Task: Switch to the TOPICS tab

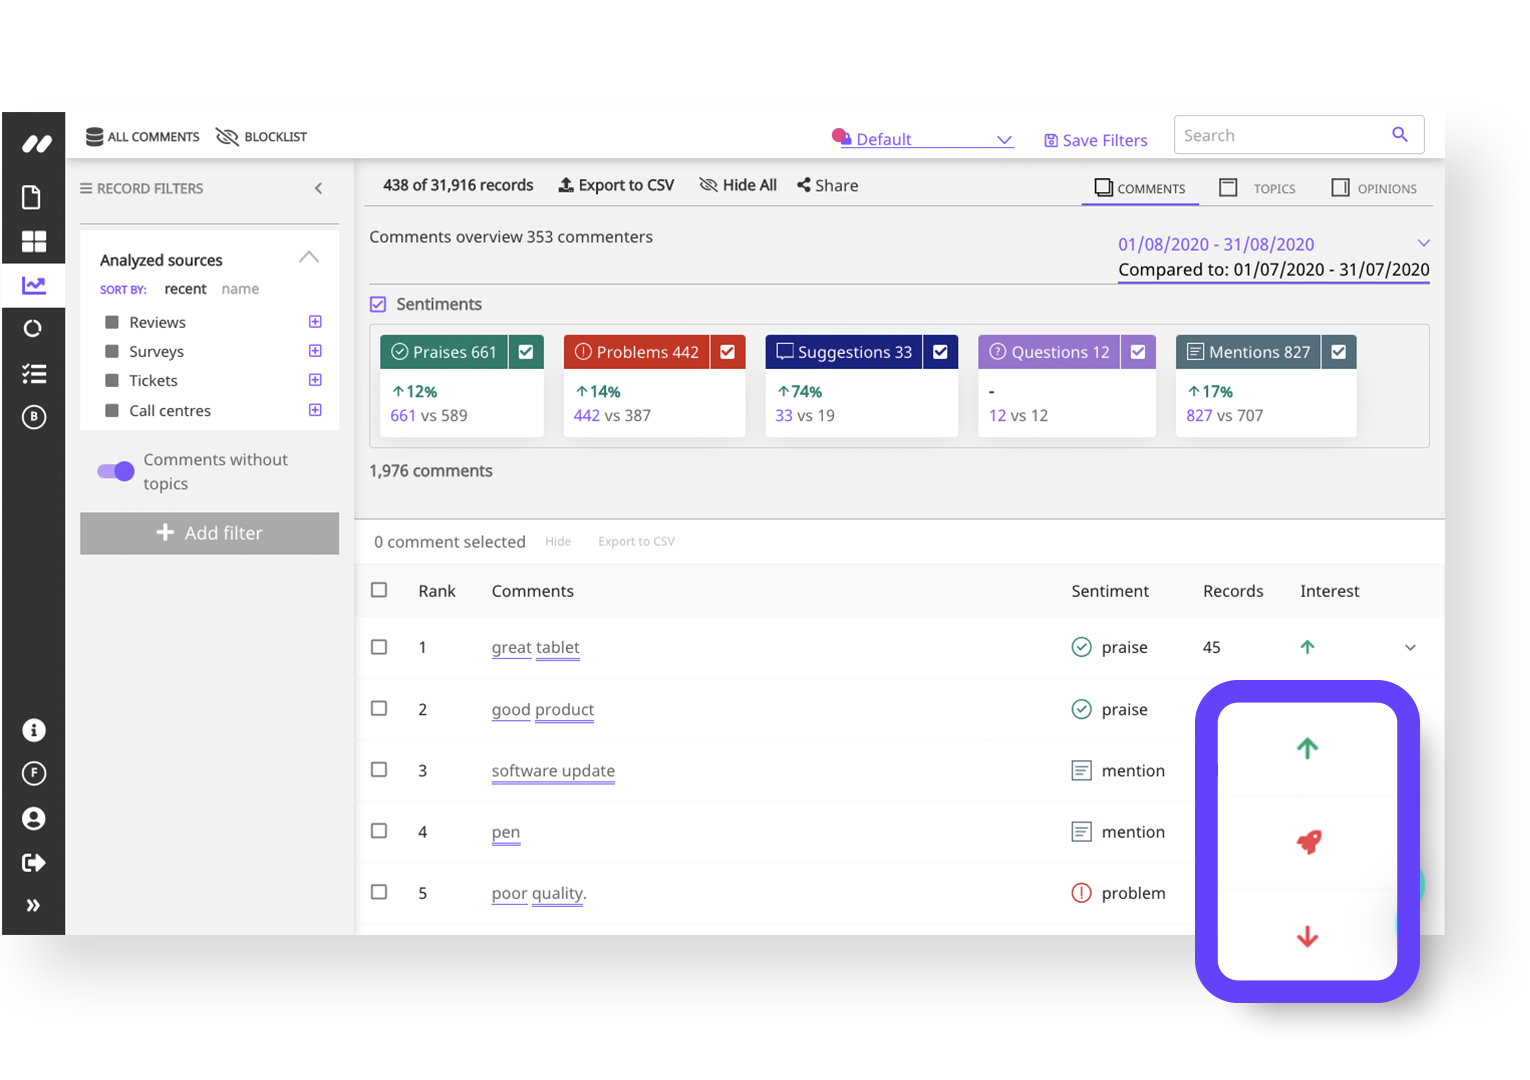Action: pos(1258,187)
